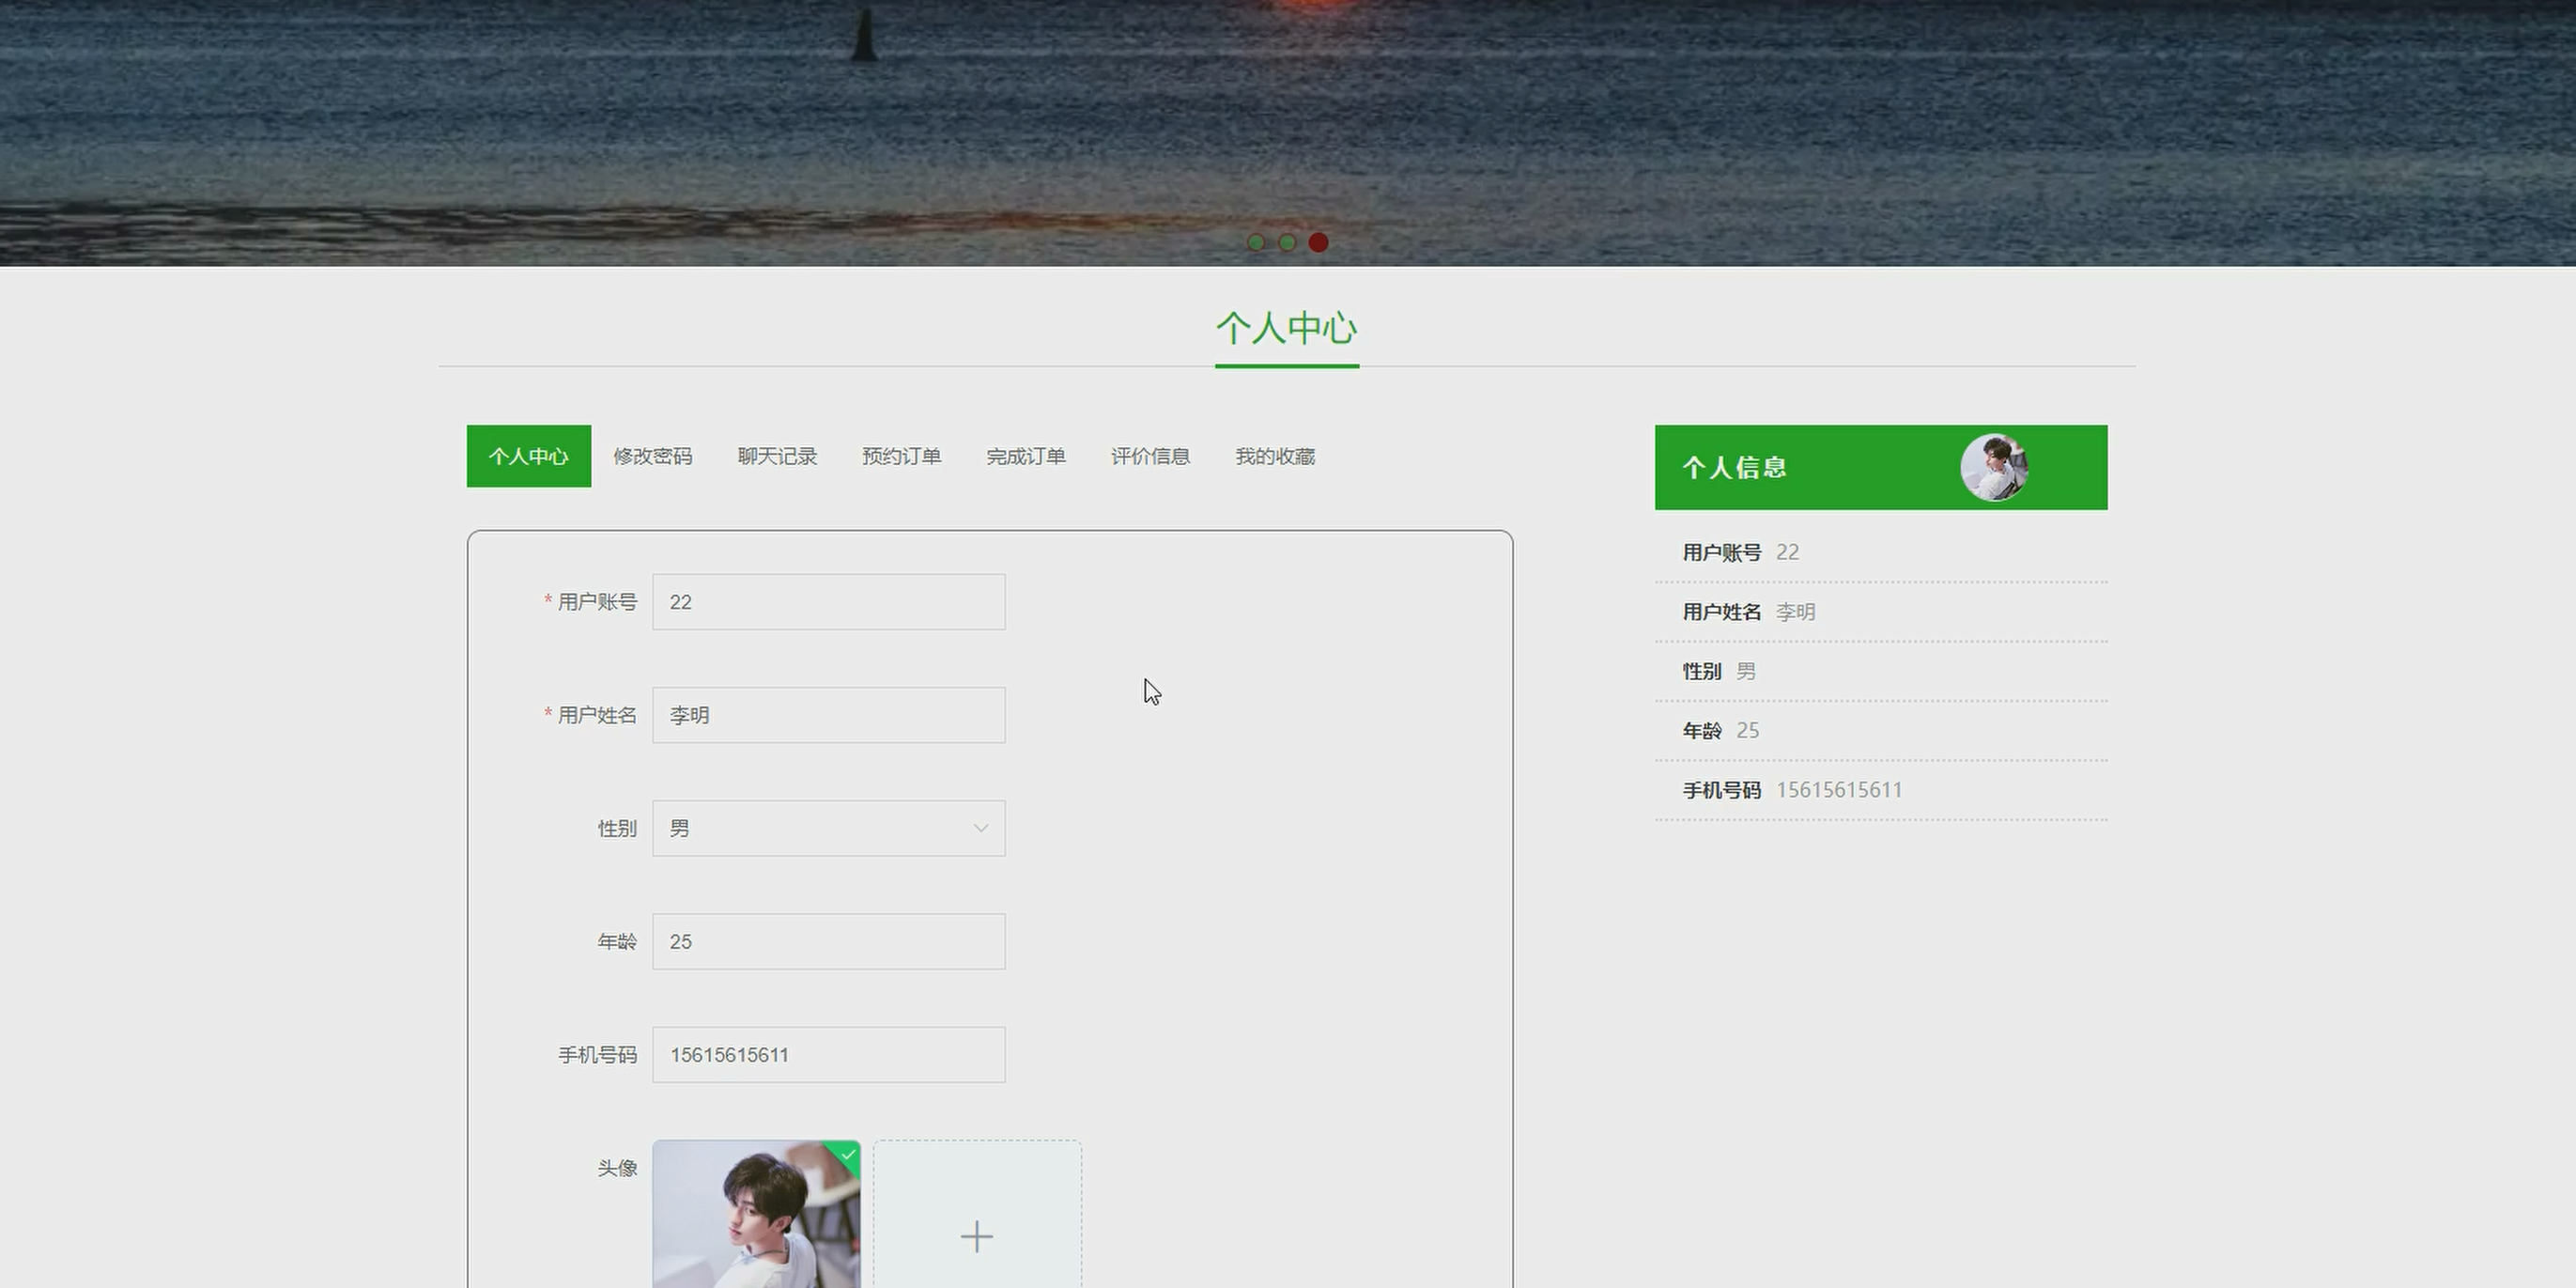2576x1288 pixels.
Task: Edit the 年龄 input field
Action: [829, 941]
